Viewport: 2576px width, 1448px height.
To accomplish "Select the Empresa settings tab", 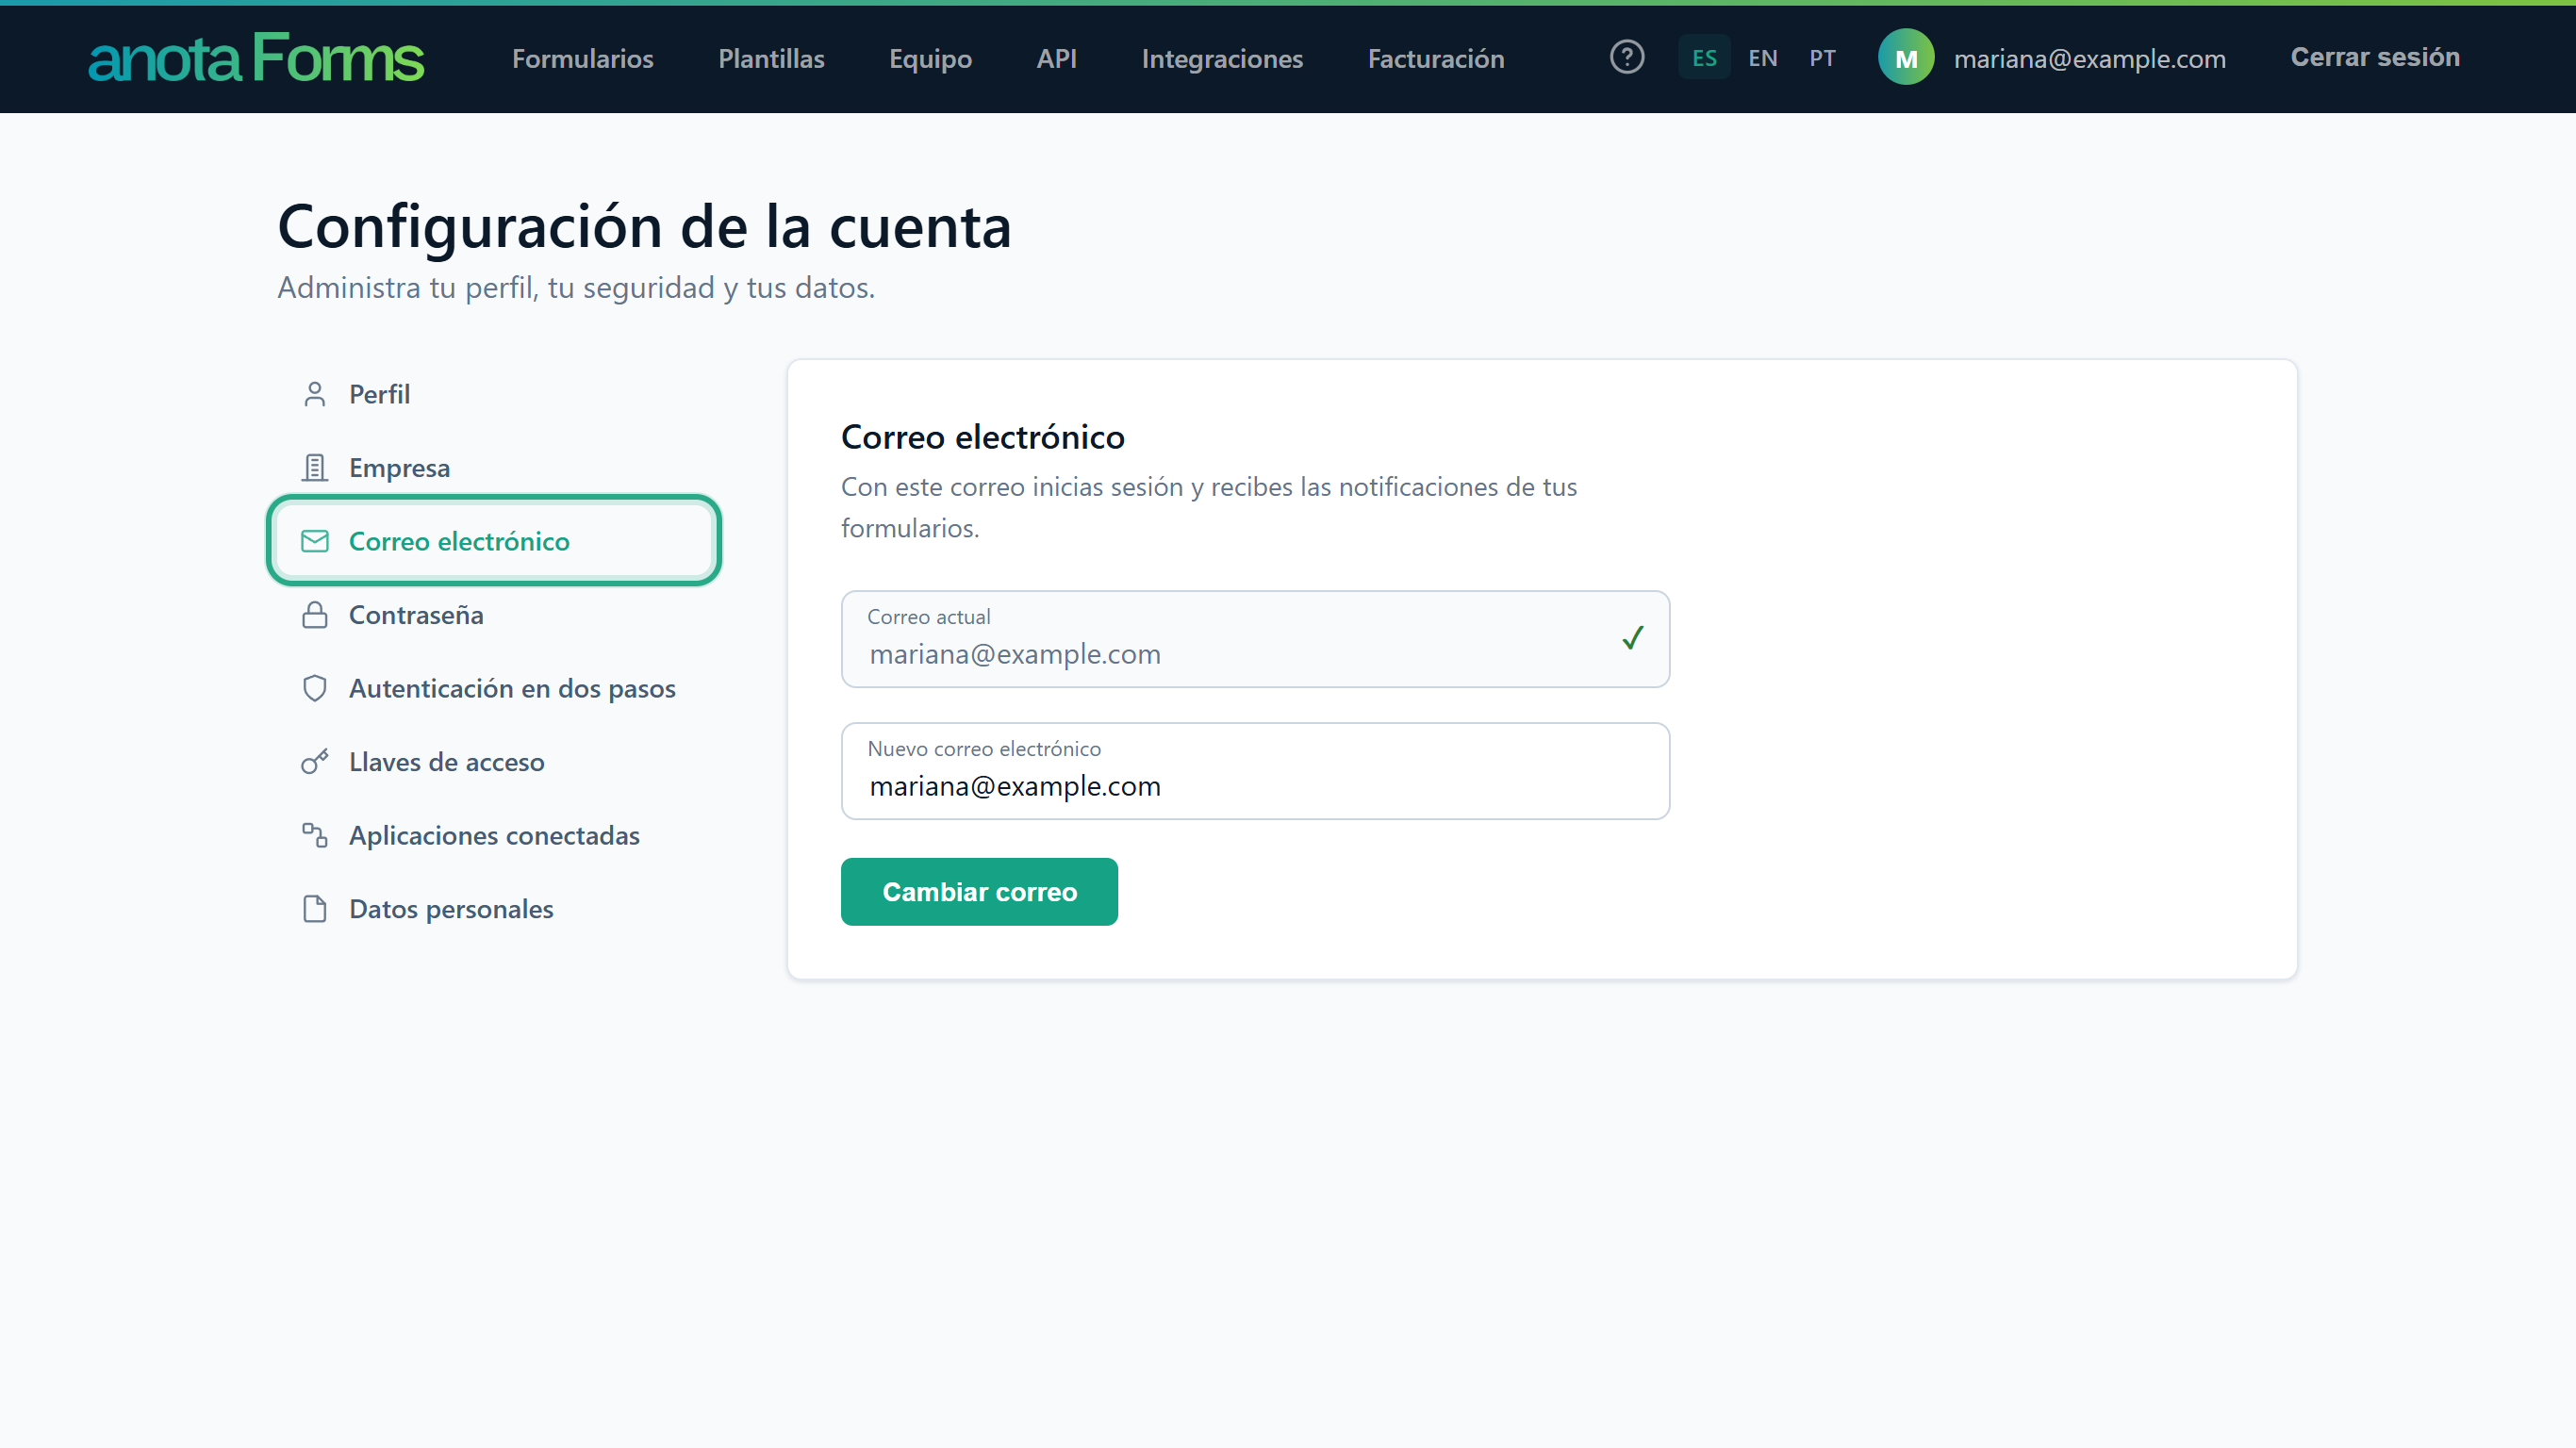I will (494, 467).
